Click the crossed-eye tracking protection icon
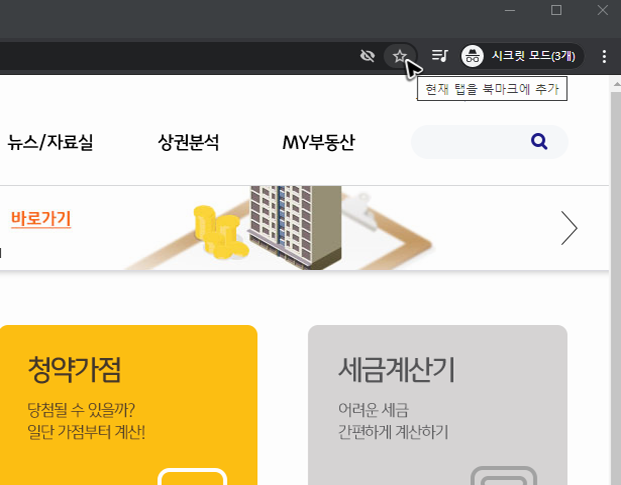621x485 pixels. (368, 56)
